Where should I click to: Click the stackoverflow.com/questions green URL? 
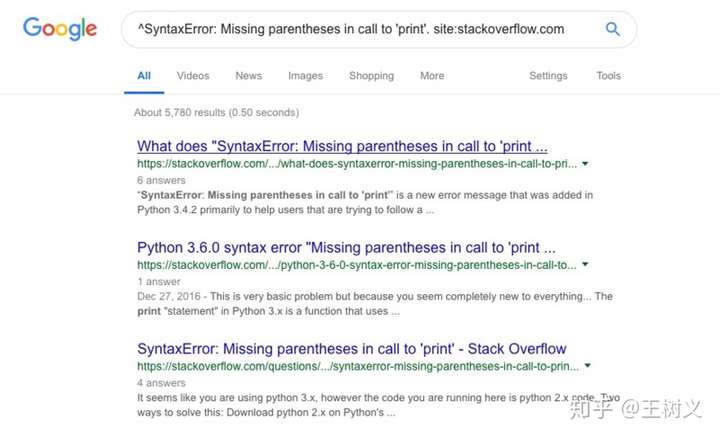[x=358, y=366]
